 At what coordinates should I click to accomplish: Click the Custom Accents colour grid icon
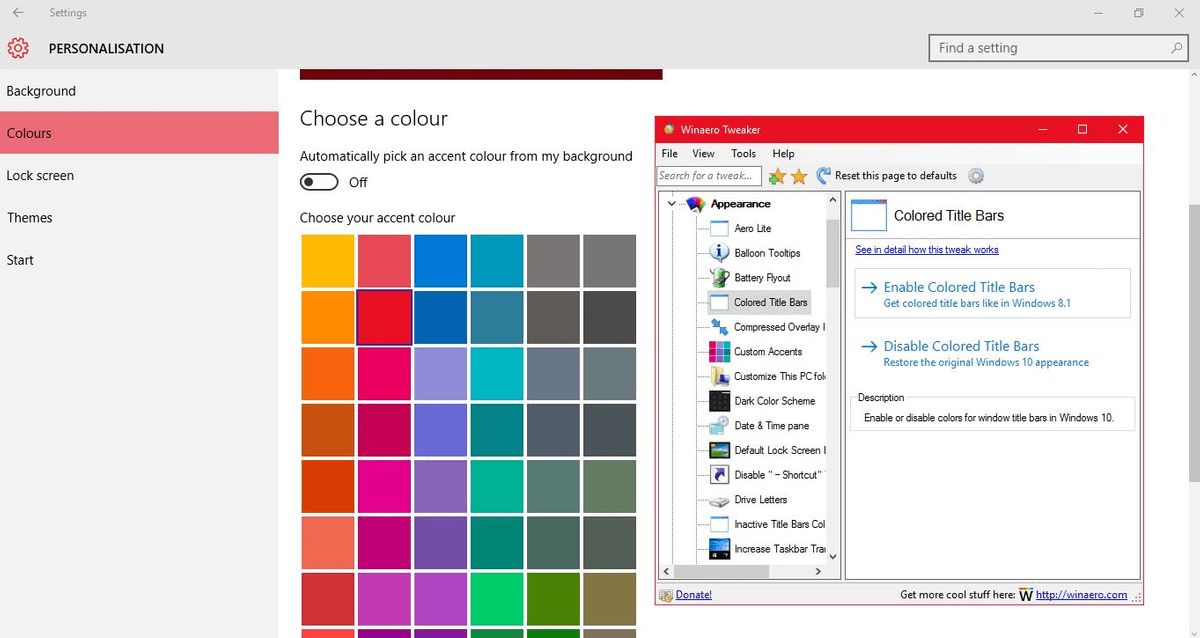click(719, 352)
